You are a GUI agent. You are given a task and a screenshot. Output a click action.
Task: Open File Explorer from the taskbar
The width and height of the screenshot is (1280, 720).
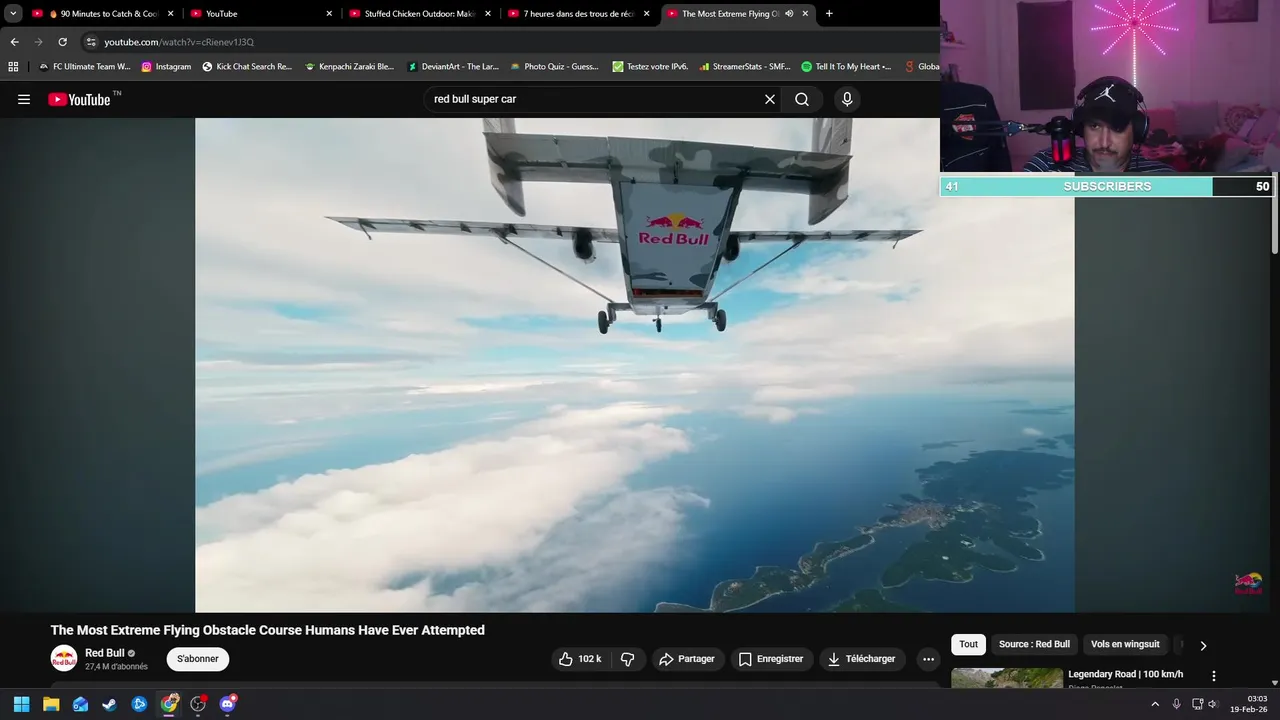tap(51, 704)
